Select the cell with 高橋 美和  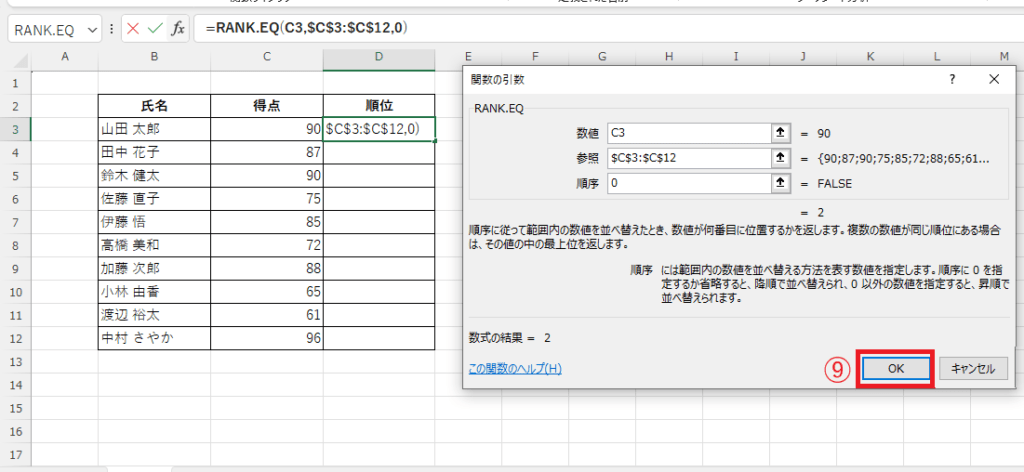point(154,245)
